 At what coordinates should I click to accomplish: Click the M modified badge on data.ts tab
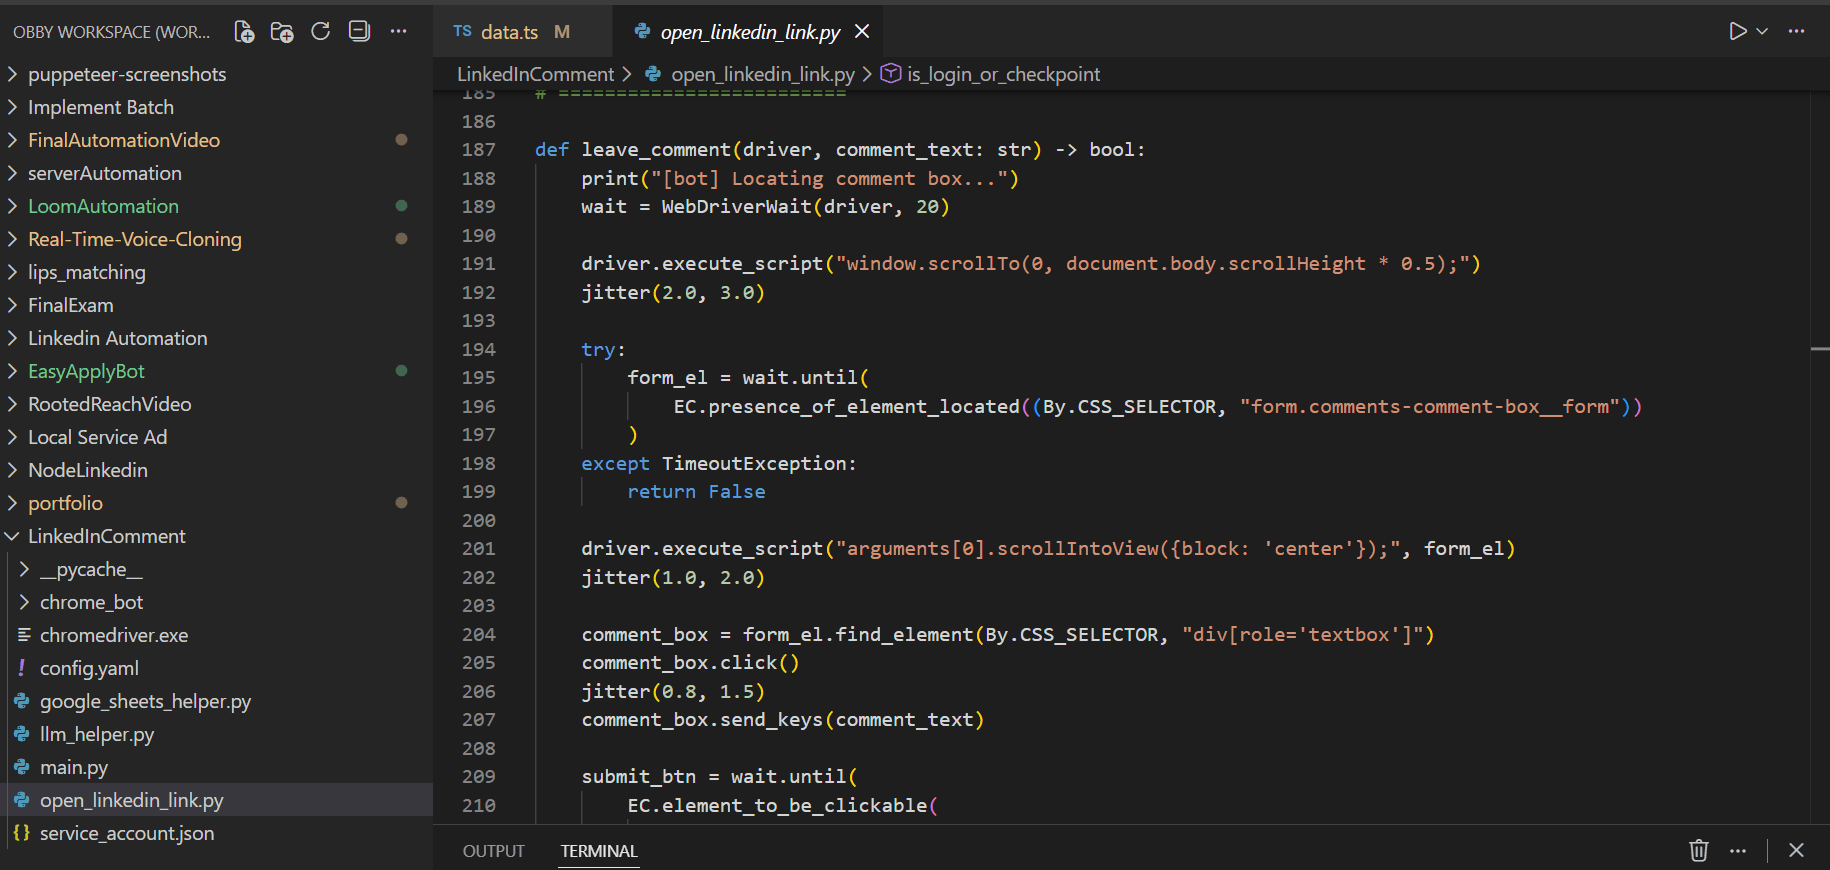tap(562, 32)
